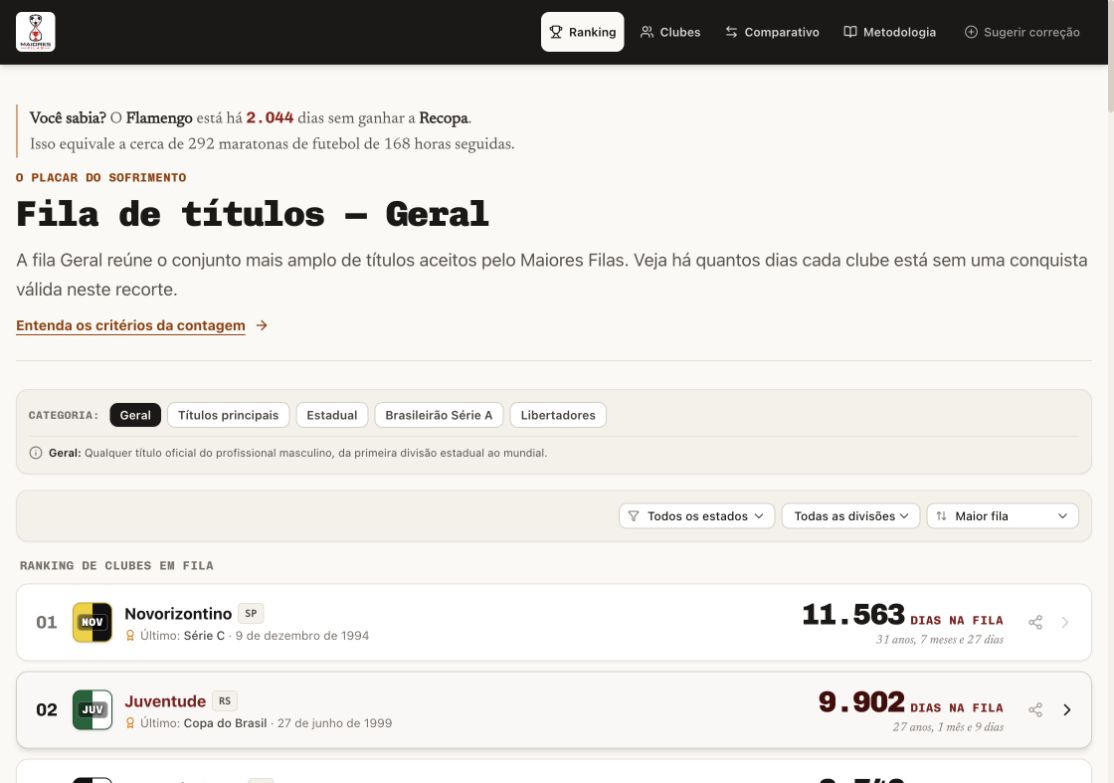Image resolution: width=1114 pixels, height=783 pixels.
Task: Share the Novorizontino ranking entry
Action: pyautogui.click(x=1036, y=622)
